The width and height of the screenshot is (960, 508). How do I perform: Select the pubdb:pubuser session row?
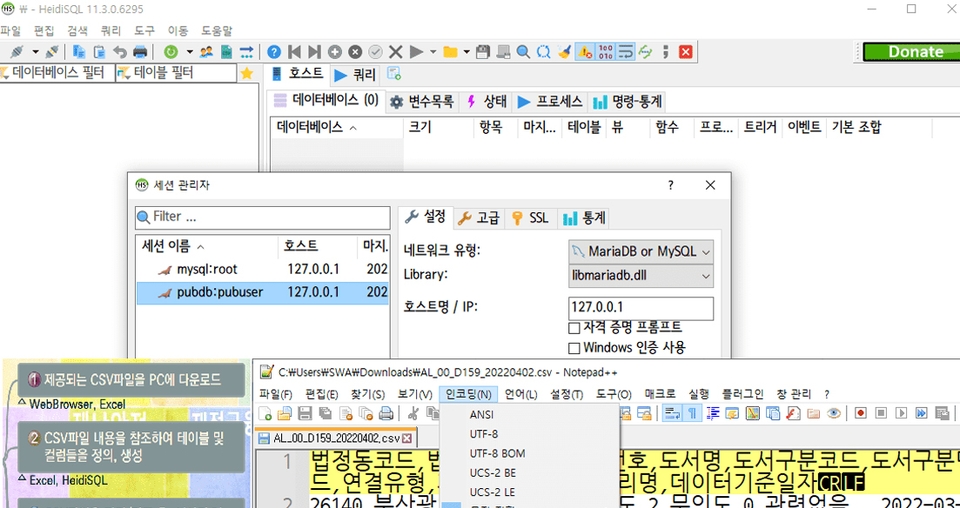[x=262, y=293]
